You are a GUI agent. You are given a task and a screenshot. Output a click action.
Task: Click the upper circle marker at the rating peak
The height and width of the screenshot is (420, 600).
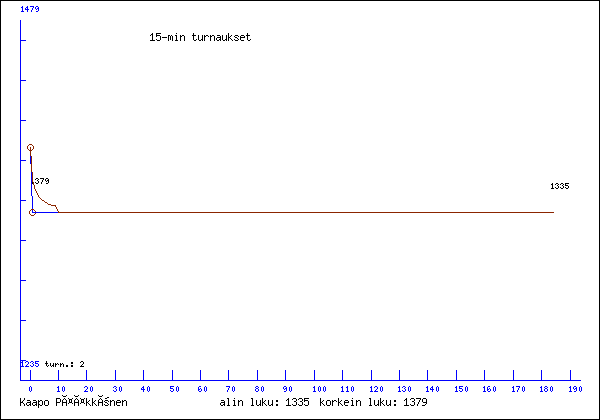[31, 147]
